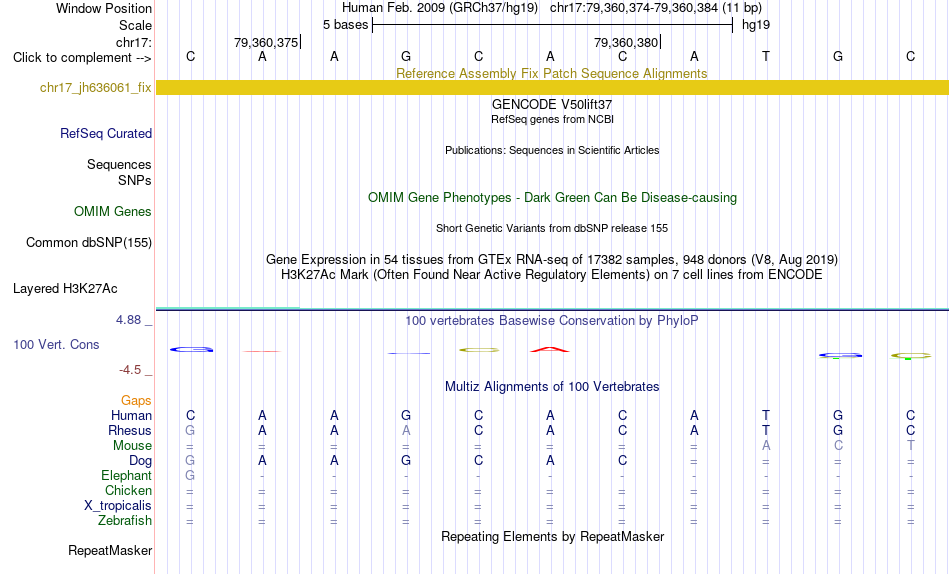Click the Zebrafish species row label
The image size is (950, 574).
click(125, 521)
